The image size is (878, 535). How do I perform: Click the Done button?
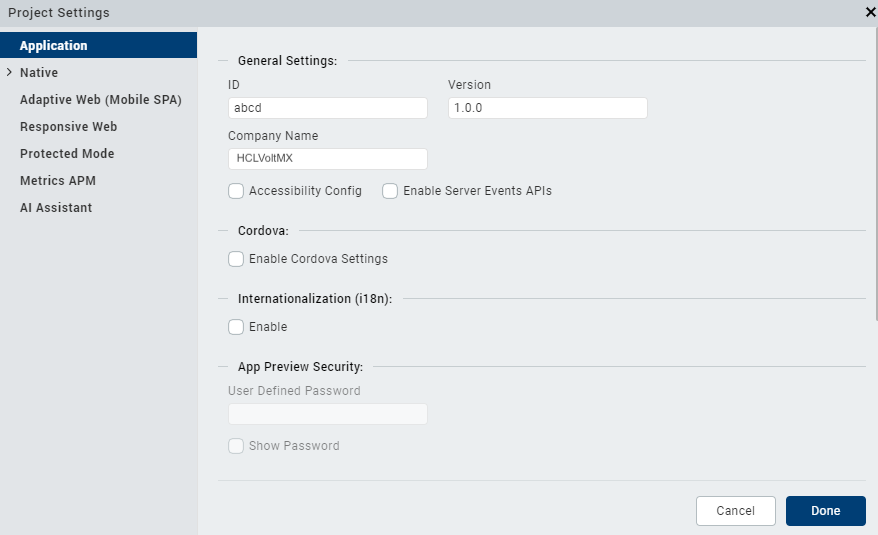(826, 511)
